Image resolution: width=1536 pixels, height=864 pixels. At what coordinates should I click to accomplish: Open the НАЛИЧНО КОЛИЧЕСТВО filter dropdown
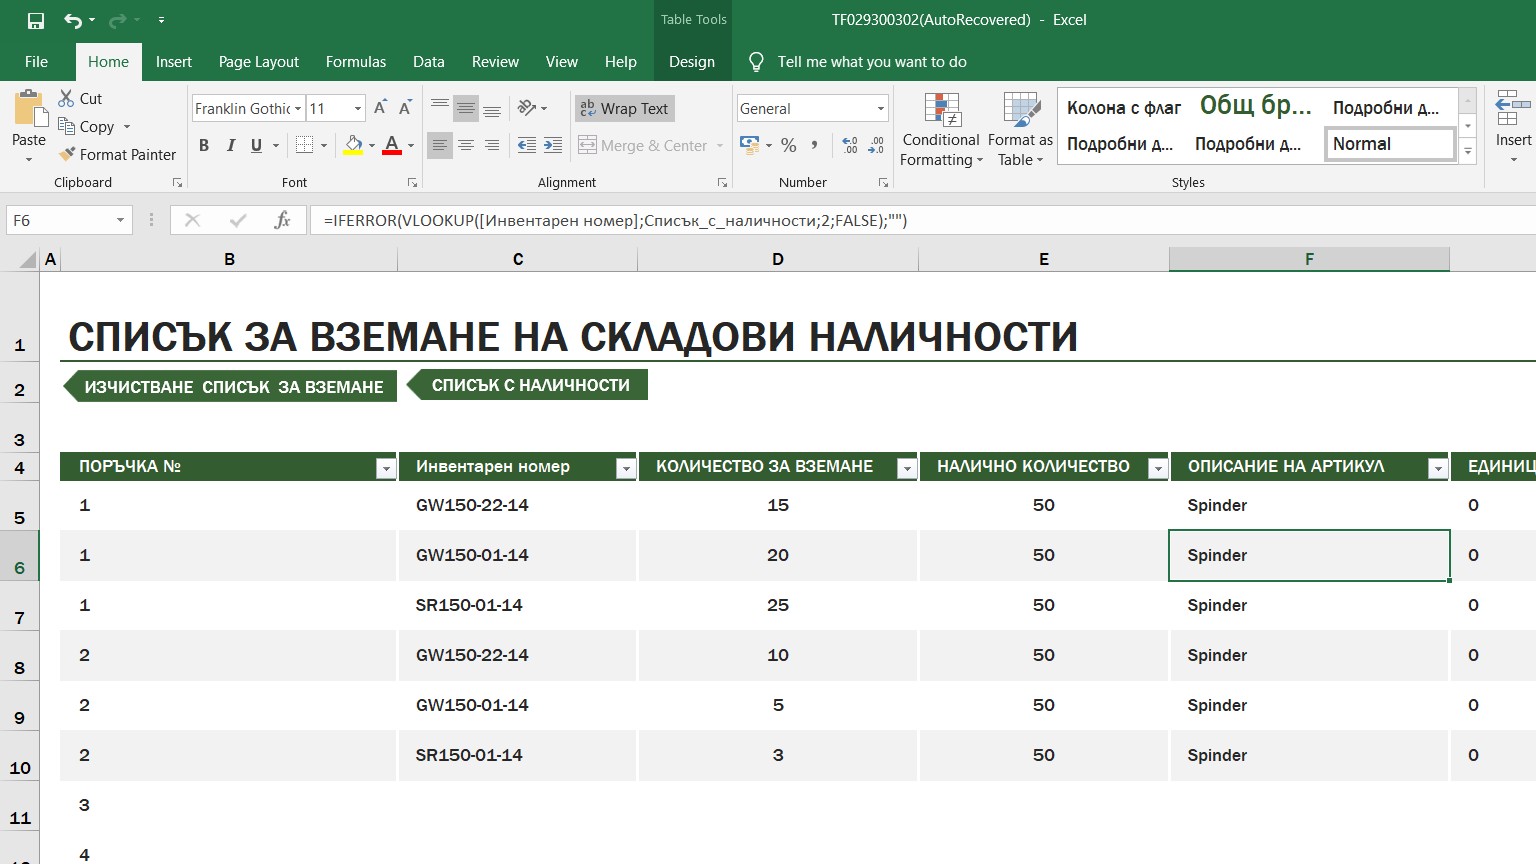(1158, 468)
